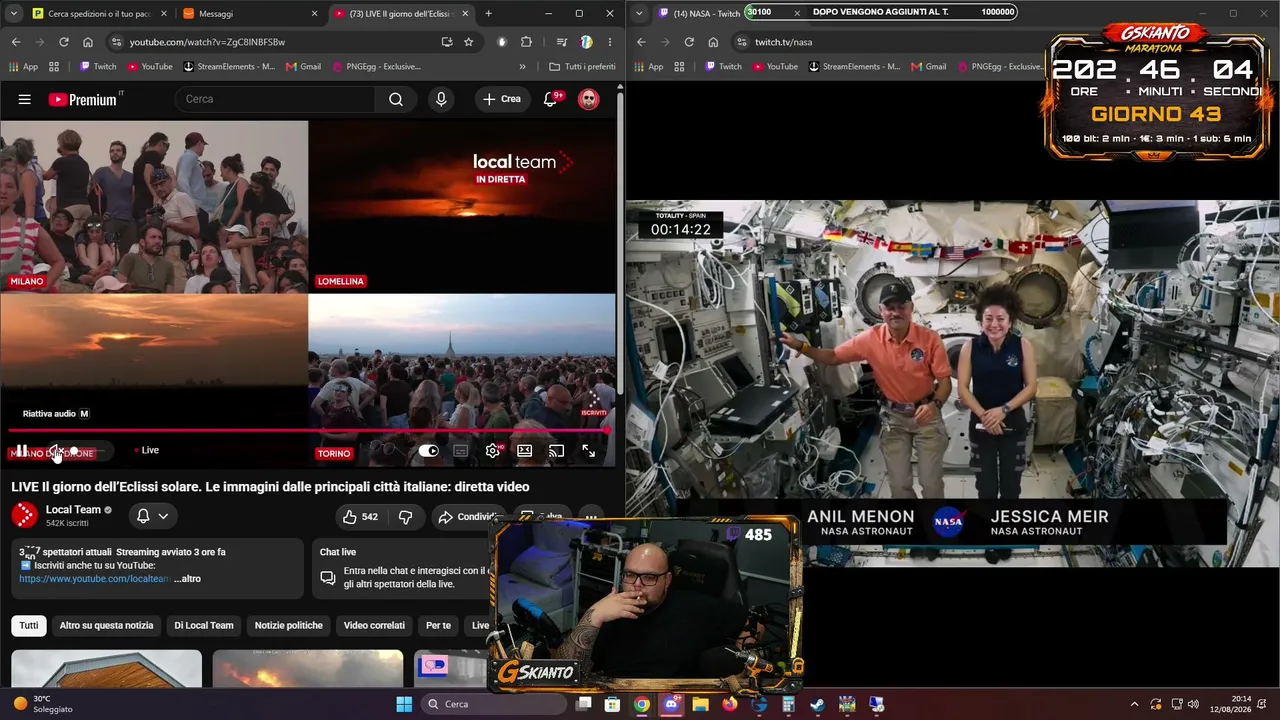The image size is (1280, 720).
Task: Open home page in the YouTube browser window
Action: pos(88,42)
